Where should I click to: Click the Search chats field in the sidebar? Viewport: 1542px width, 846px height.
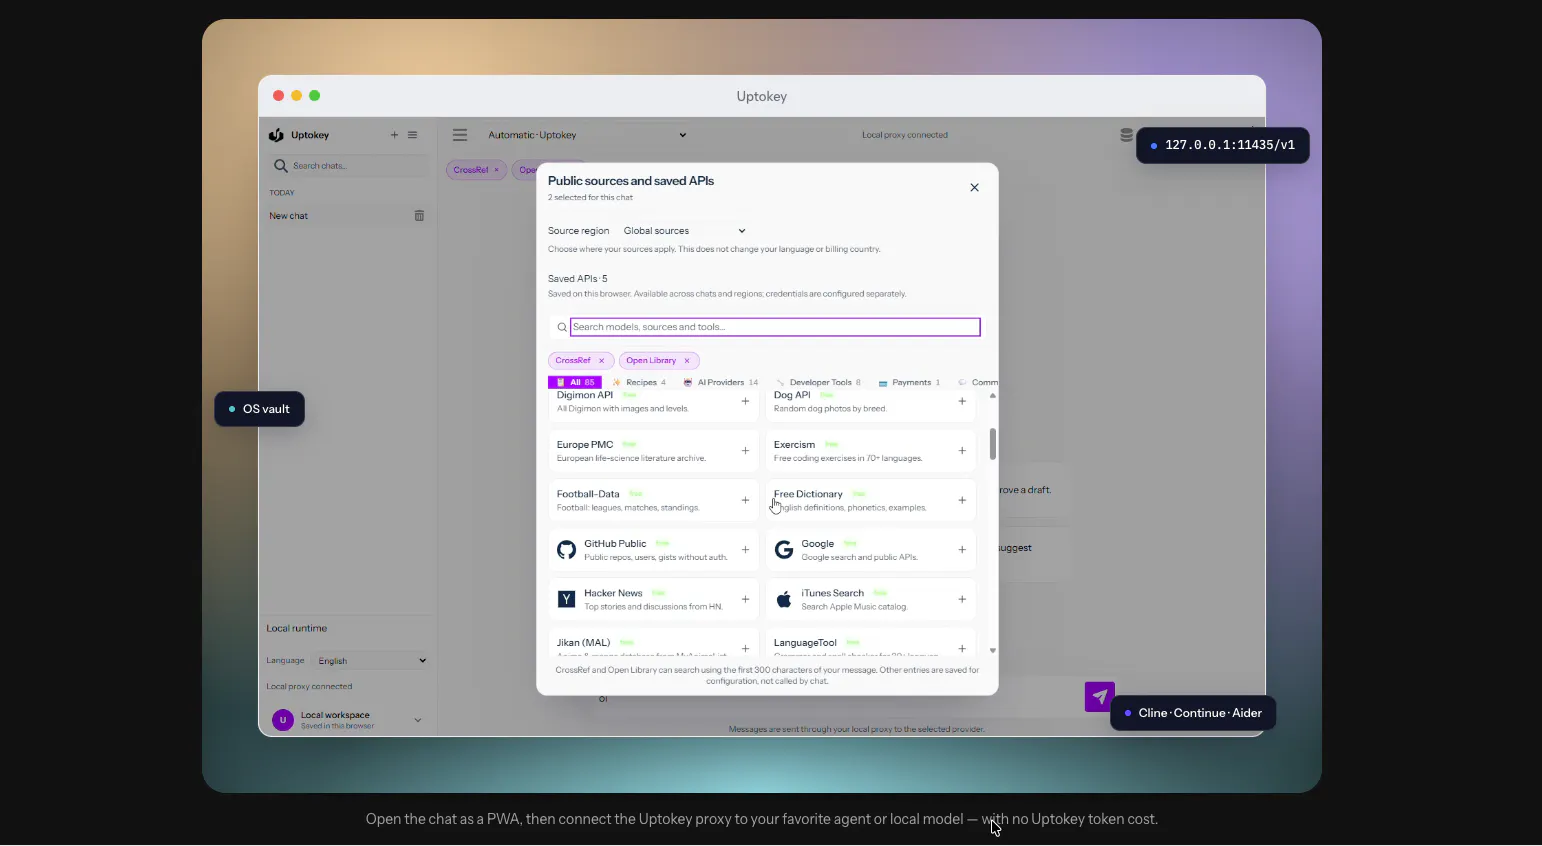[350, 166]
